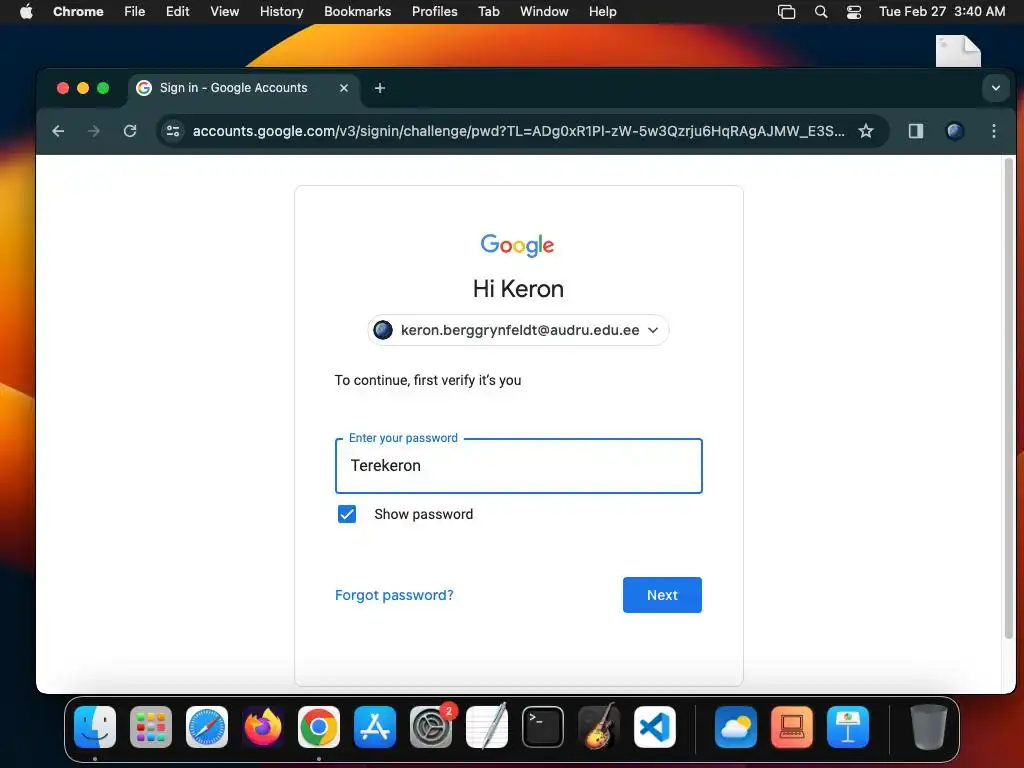Open the Chrome profile avatar in toolbar
The height and width of the screenshot is (768, 1024).
(x=955, y=131)
